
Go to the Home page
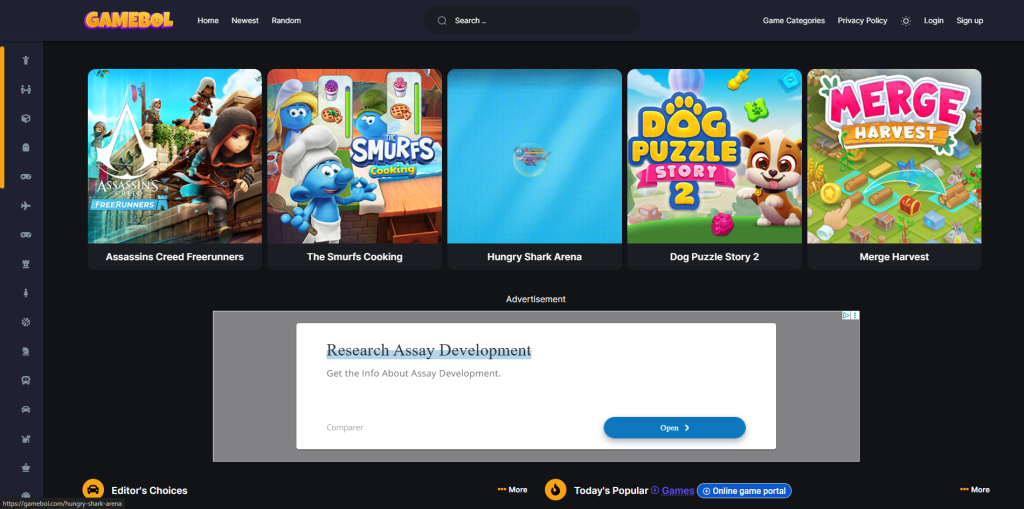coord(208,20)
